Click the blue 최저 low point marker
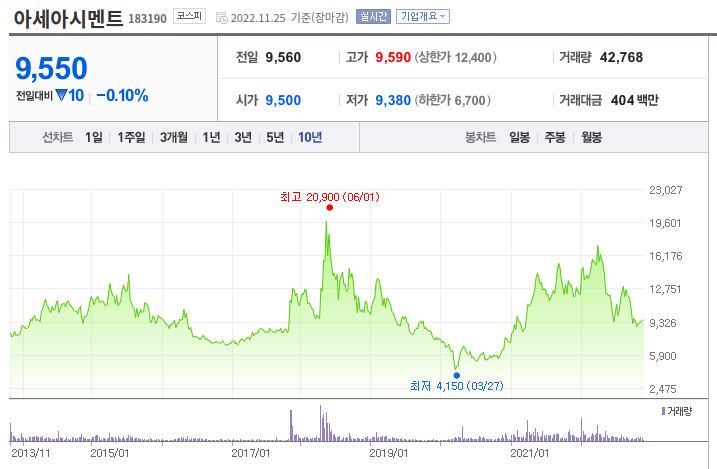Image resolution: width=717 pixels, height=469 pixels. (x=456, y=375)
